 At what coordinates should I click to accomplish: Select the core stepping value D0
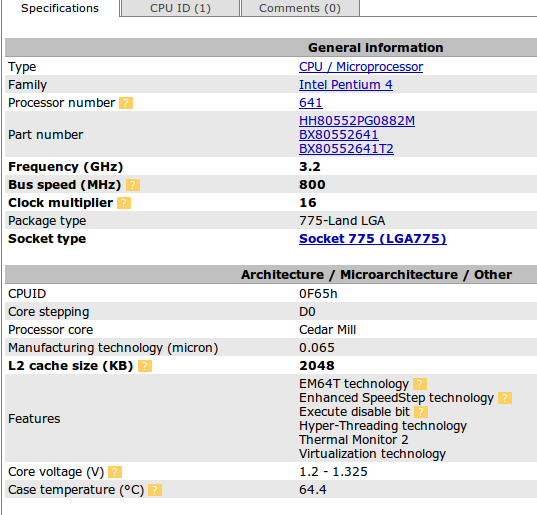(307, 312)
